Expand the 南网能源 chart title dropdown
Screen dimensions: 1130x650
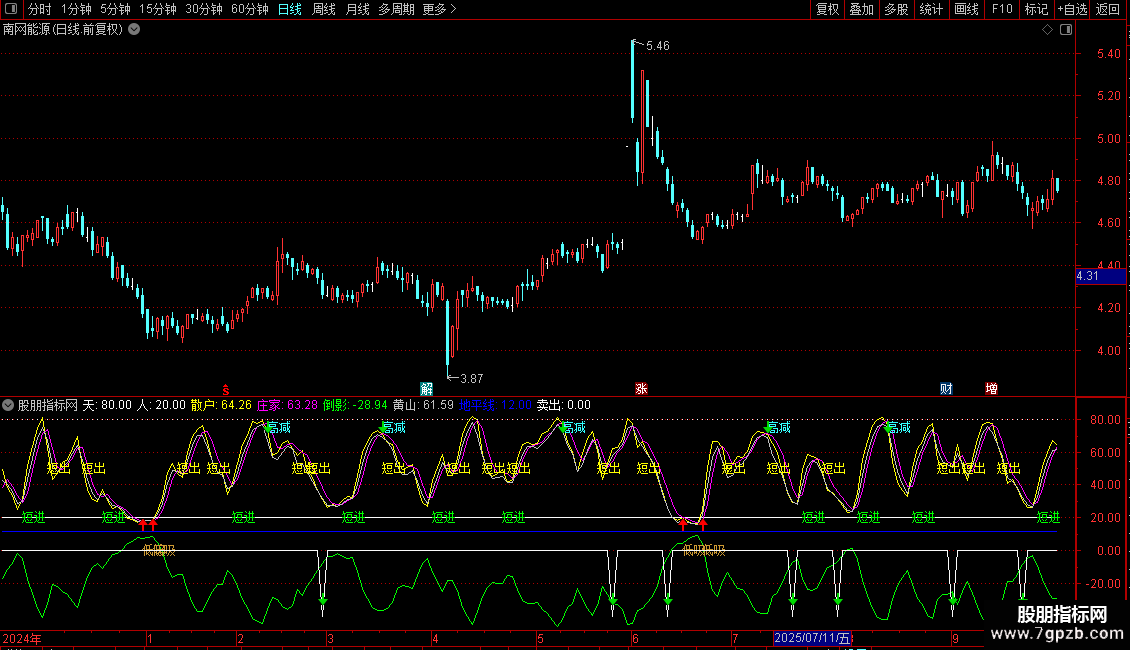pos(135,29)
